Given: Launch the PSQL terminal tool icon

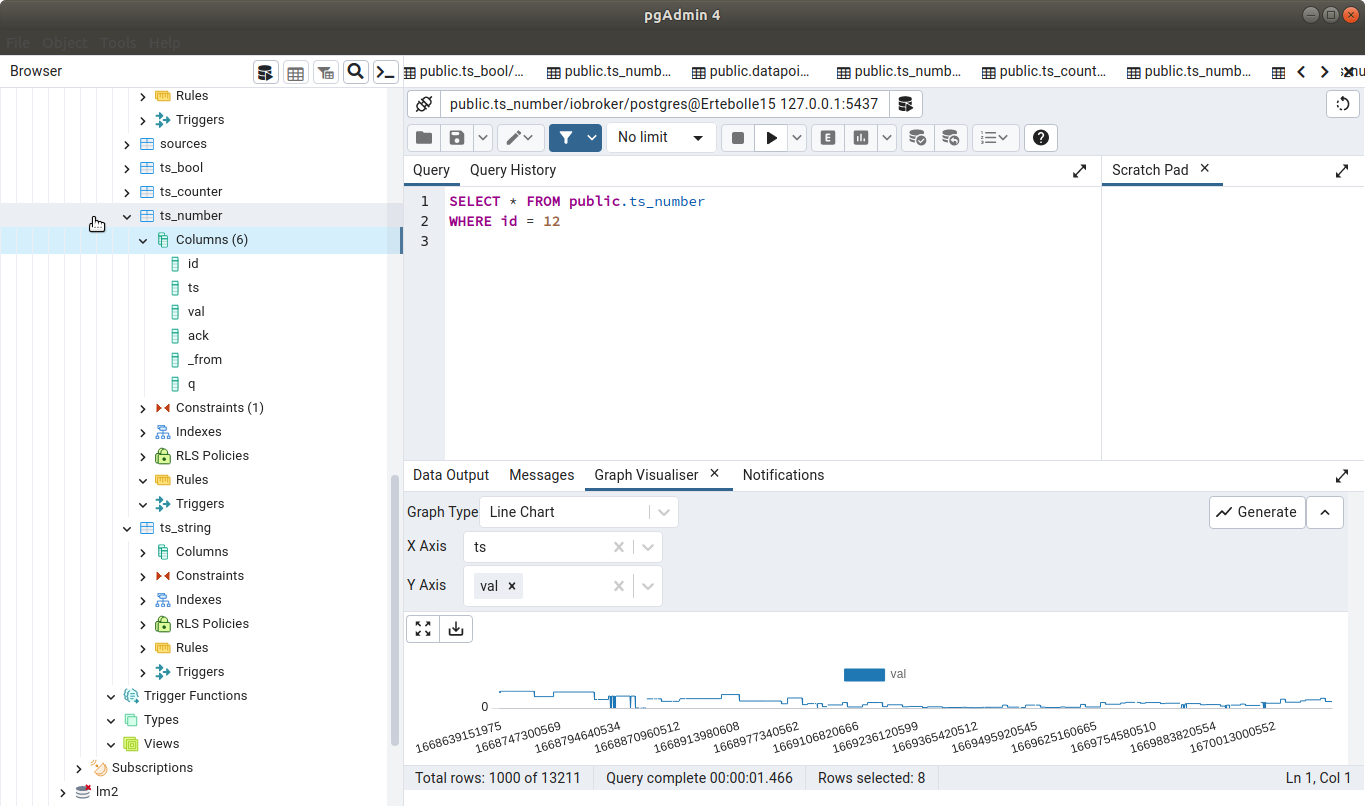Looking at the screenshot, I should pyautogui.click(x=385, y=72).
